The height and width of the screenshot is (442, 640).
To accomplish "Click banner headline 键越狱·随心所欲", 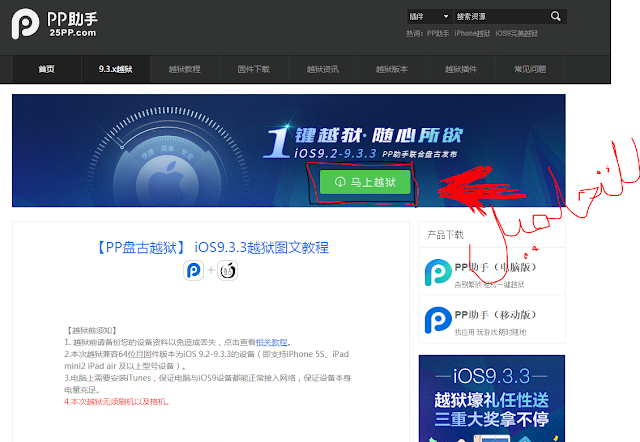I will pos(378,135).
